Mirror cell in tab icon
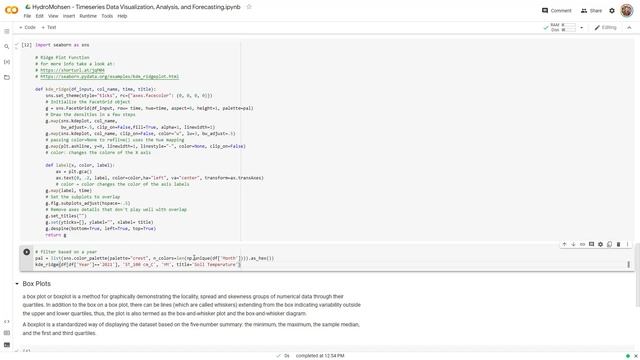This screenshot has height=360, width=640. click(x=609, y=244)
